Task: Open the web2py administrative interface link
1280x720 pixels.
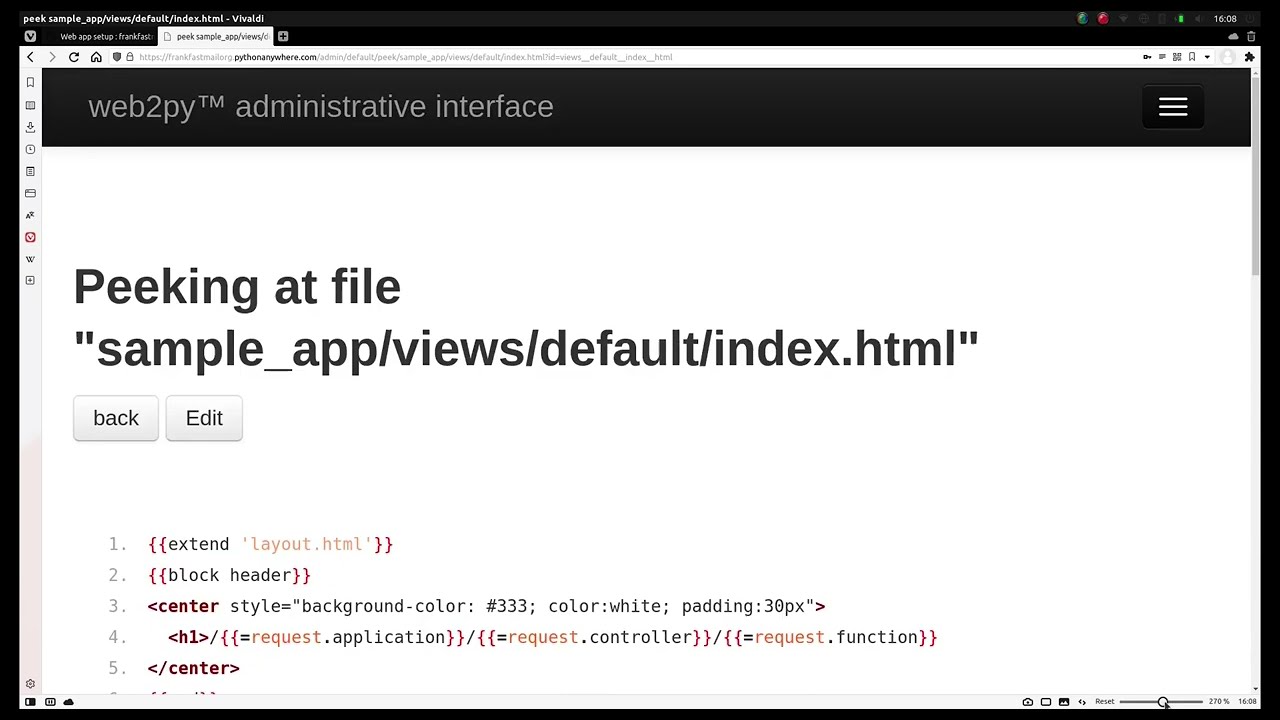Action: pos(321,107)
